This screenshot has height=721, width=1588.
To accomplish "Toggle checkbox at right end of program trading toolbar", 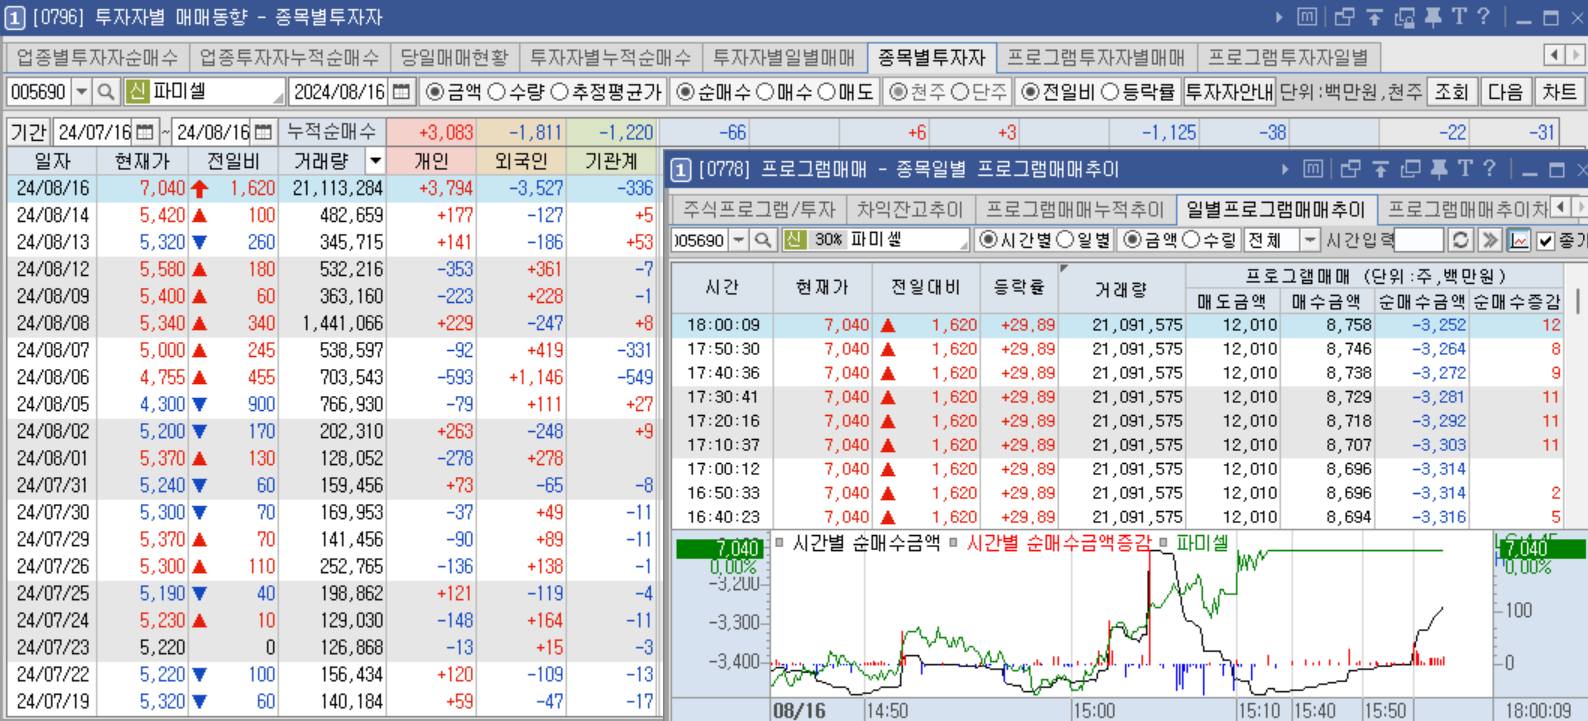I will (x=1546, y=240).
